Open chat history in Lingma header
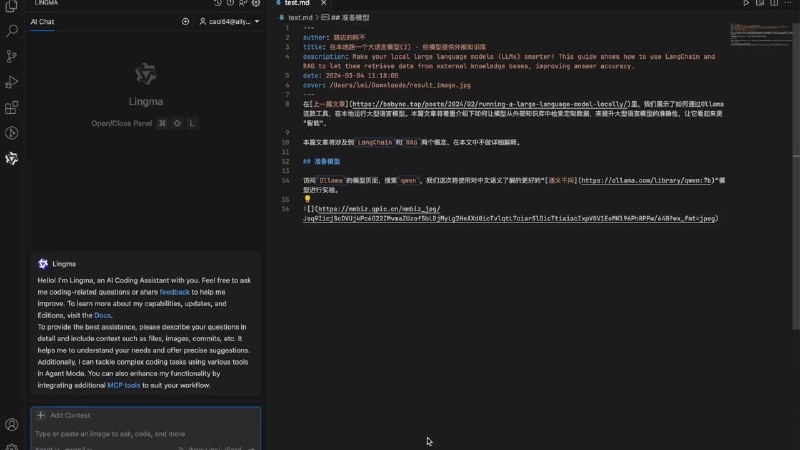Image resolution: width=800 pixels, height=450 pixels. coord(218,4)
